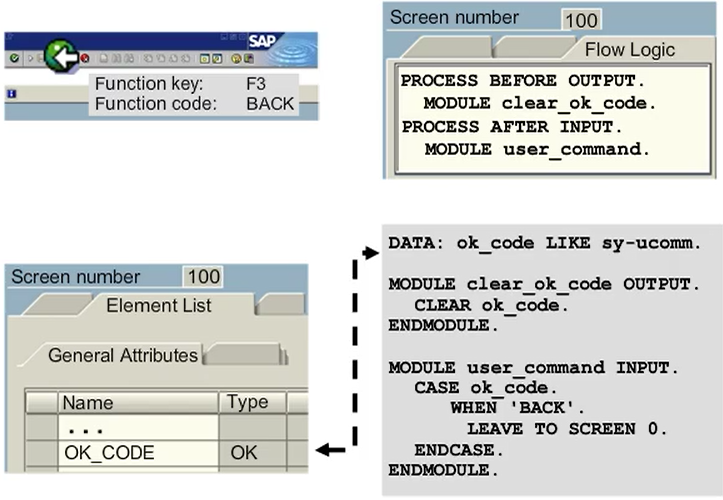The height and width of the screenshot is (500, 723).
Task: Click the red Cancel icon
Action: click(x=85, y=59)
